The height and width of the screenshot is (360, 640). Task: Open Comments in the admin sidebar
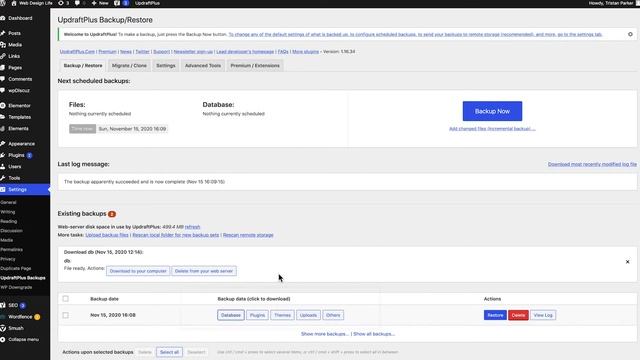pyautogui.click(x=20, y=79)
